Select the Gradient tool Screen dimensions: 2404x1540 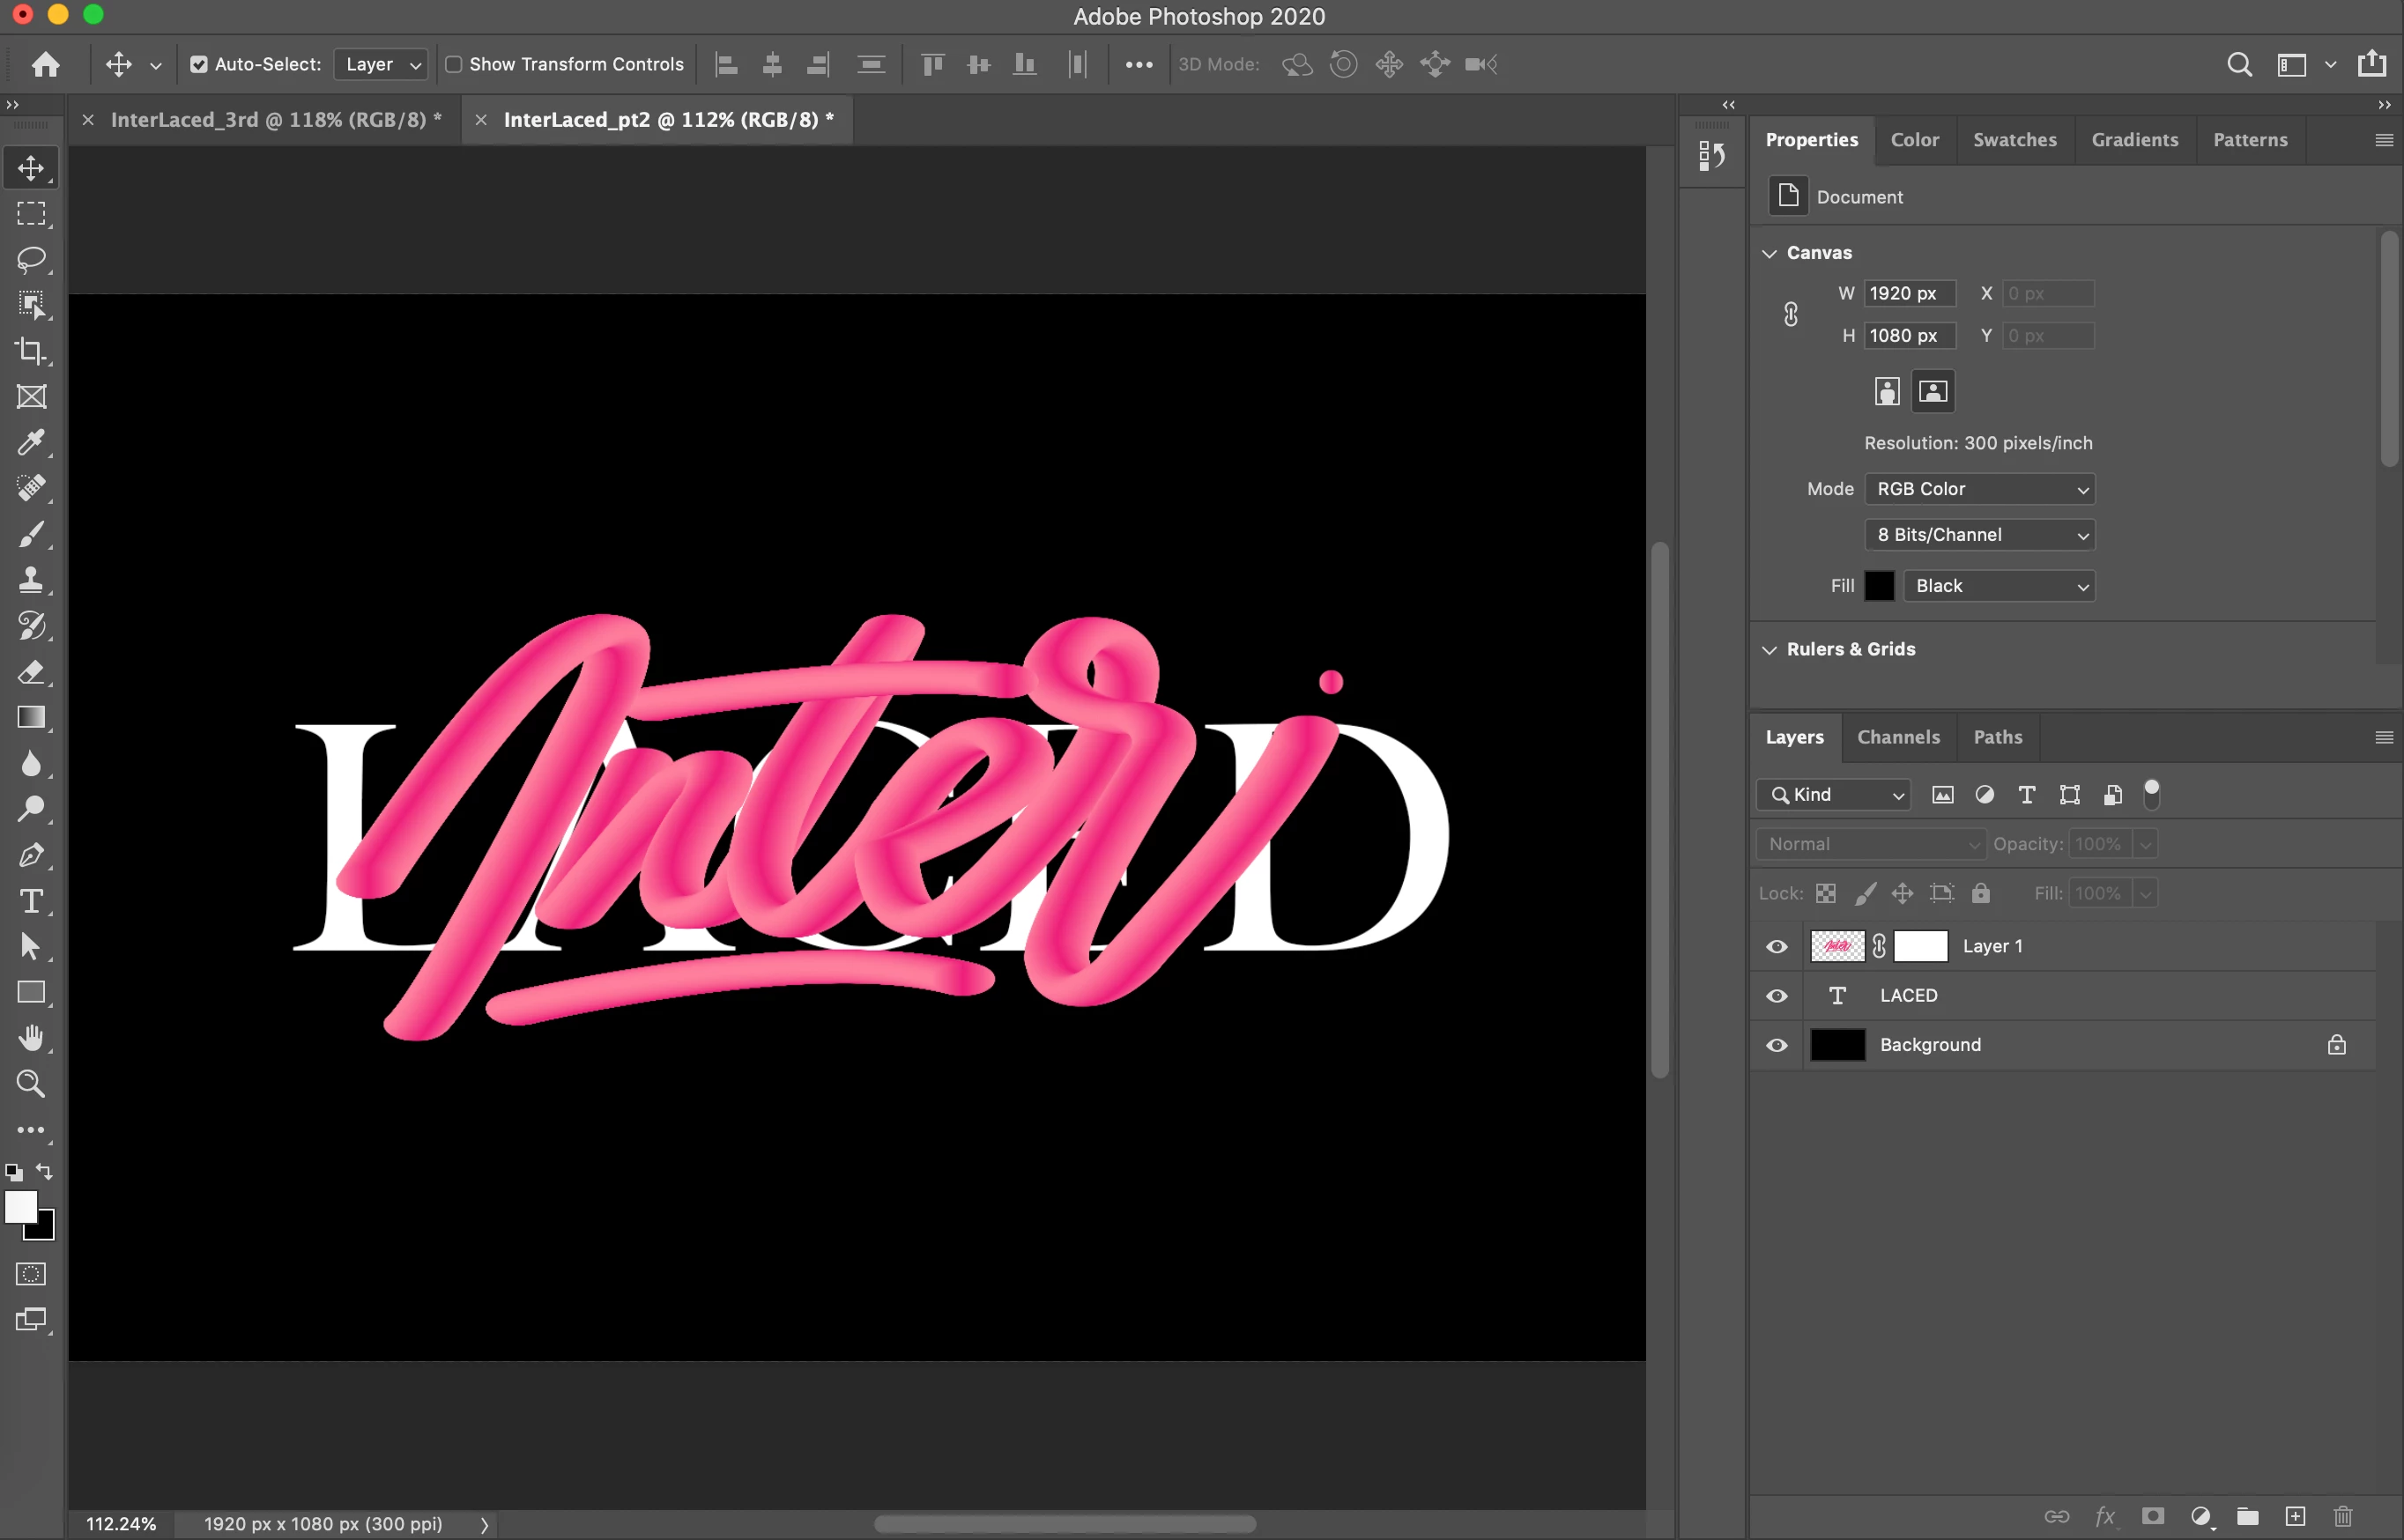tap(31, 717)
